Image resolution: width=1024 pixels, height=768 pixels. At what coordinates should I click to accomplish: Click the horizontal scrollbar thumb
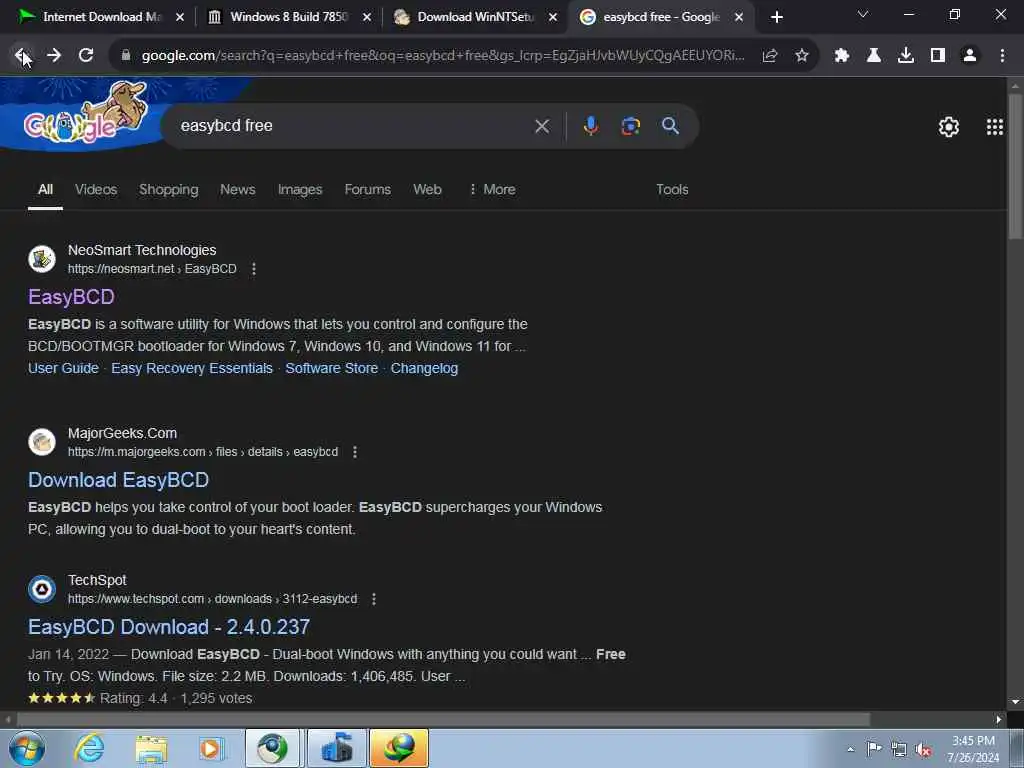coord(443,719)
